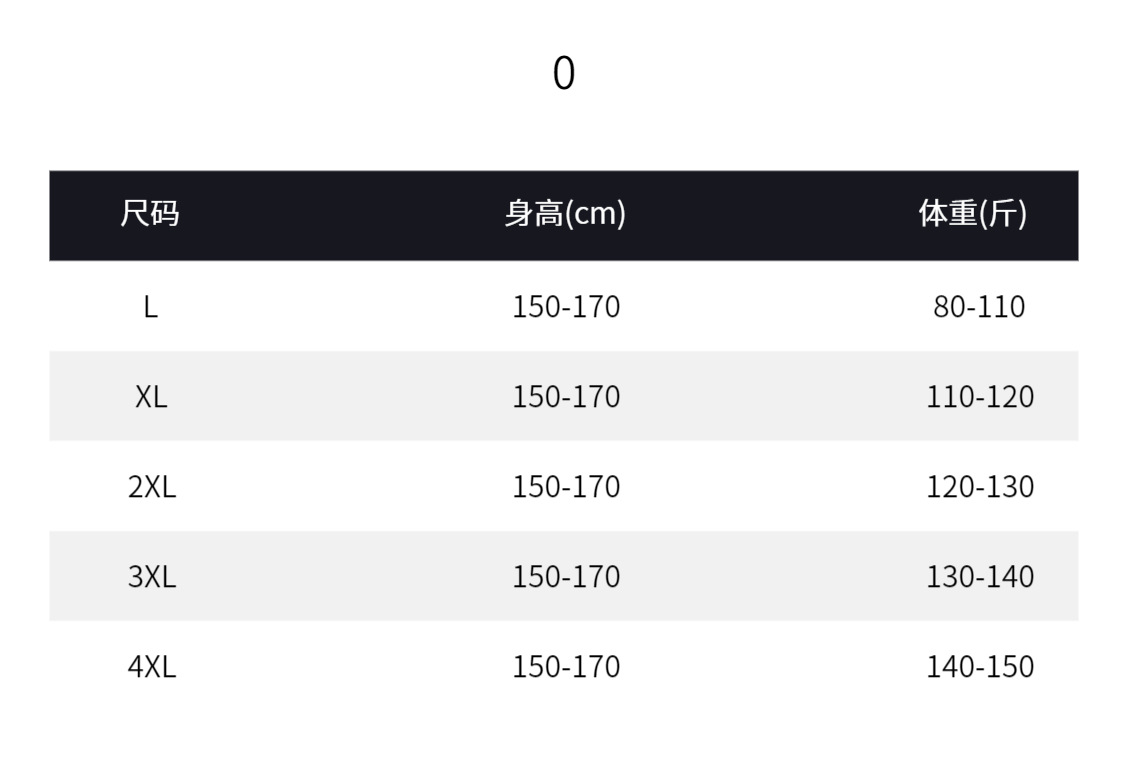Click the height value in XL row
This screenshot has width=1125, height=757.
point(566,397)
